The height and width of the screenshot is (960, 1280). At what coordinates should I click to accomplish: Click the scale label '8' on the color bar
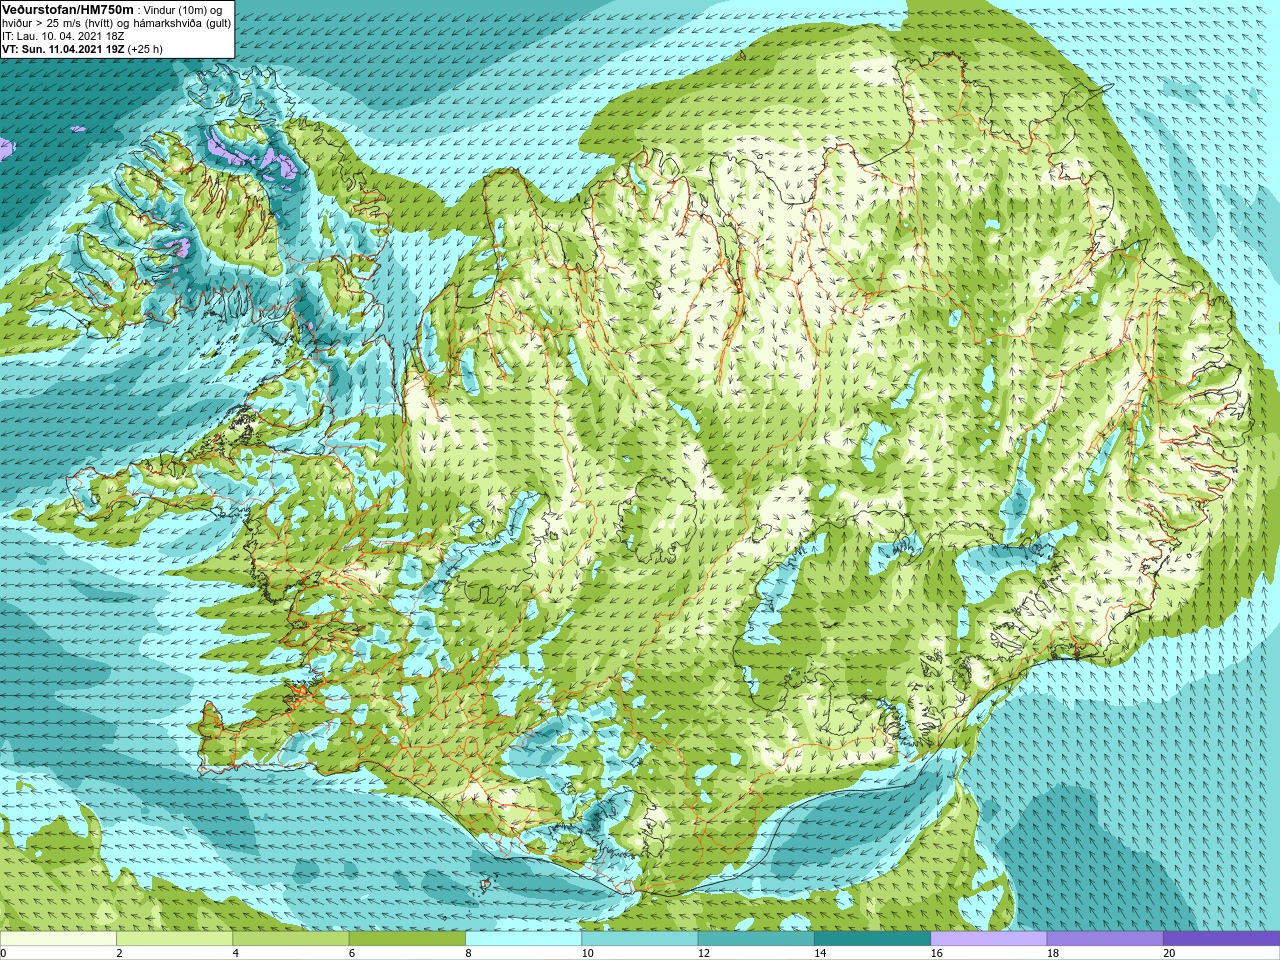pos(468,953)
